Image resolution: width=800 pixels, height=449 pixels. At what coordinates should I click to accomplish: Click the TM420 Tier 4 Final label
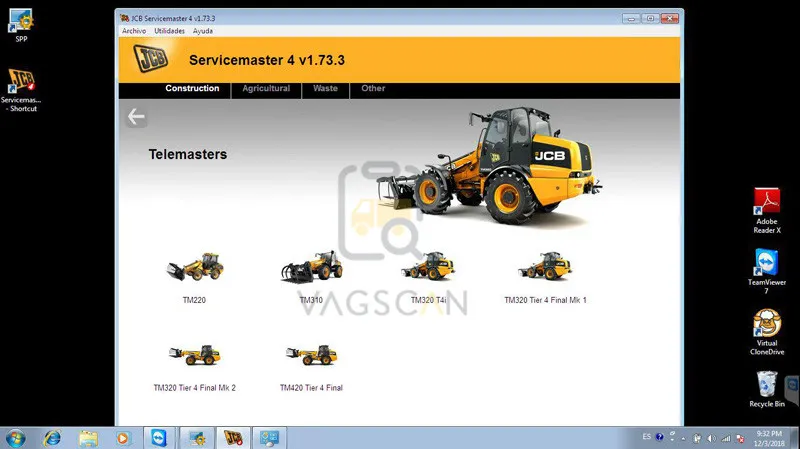pyautogui.click(x=311, y=388)
